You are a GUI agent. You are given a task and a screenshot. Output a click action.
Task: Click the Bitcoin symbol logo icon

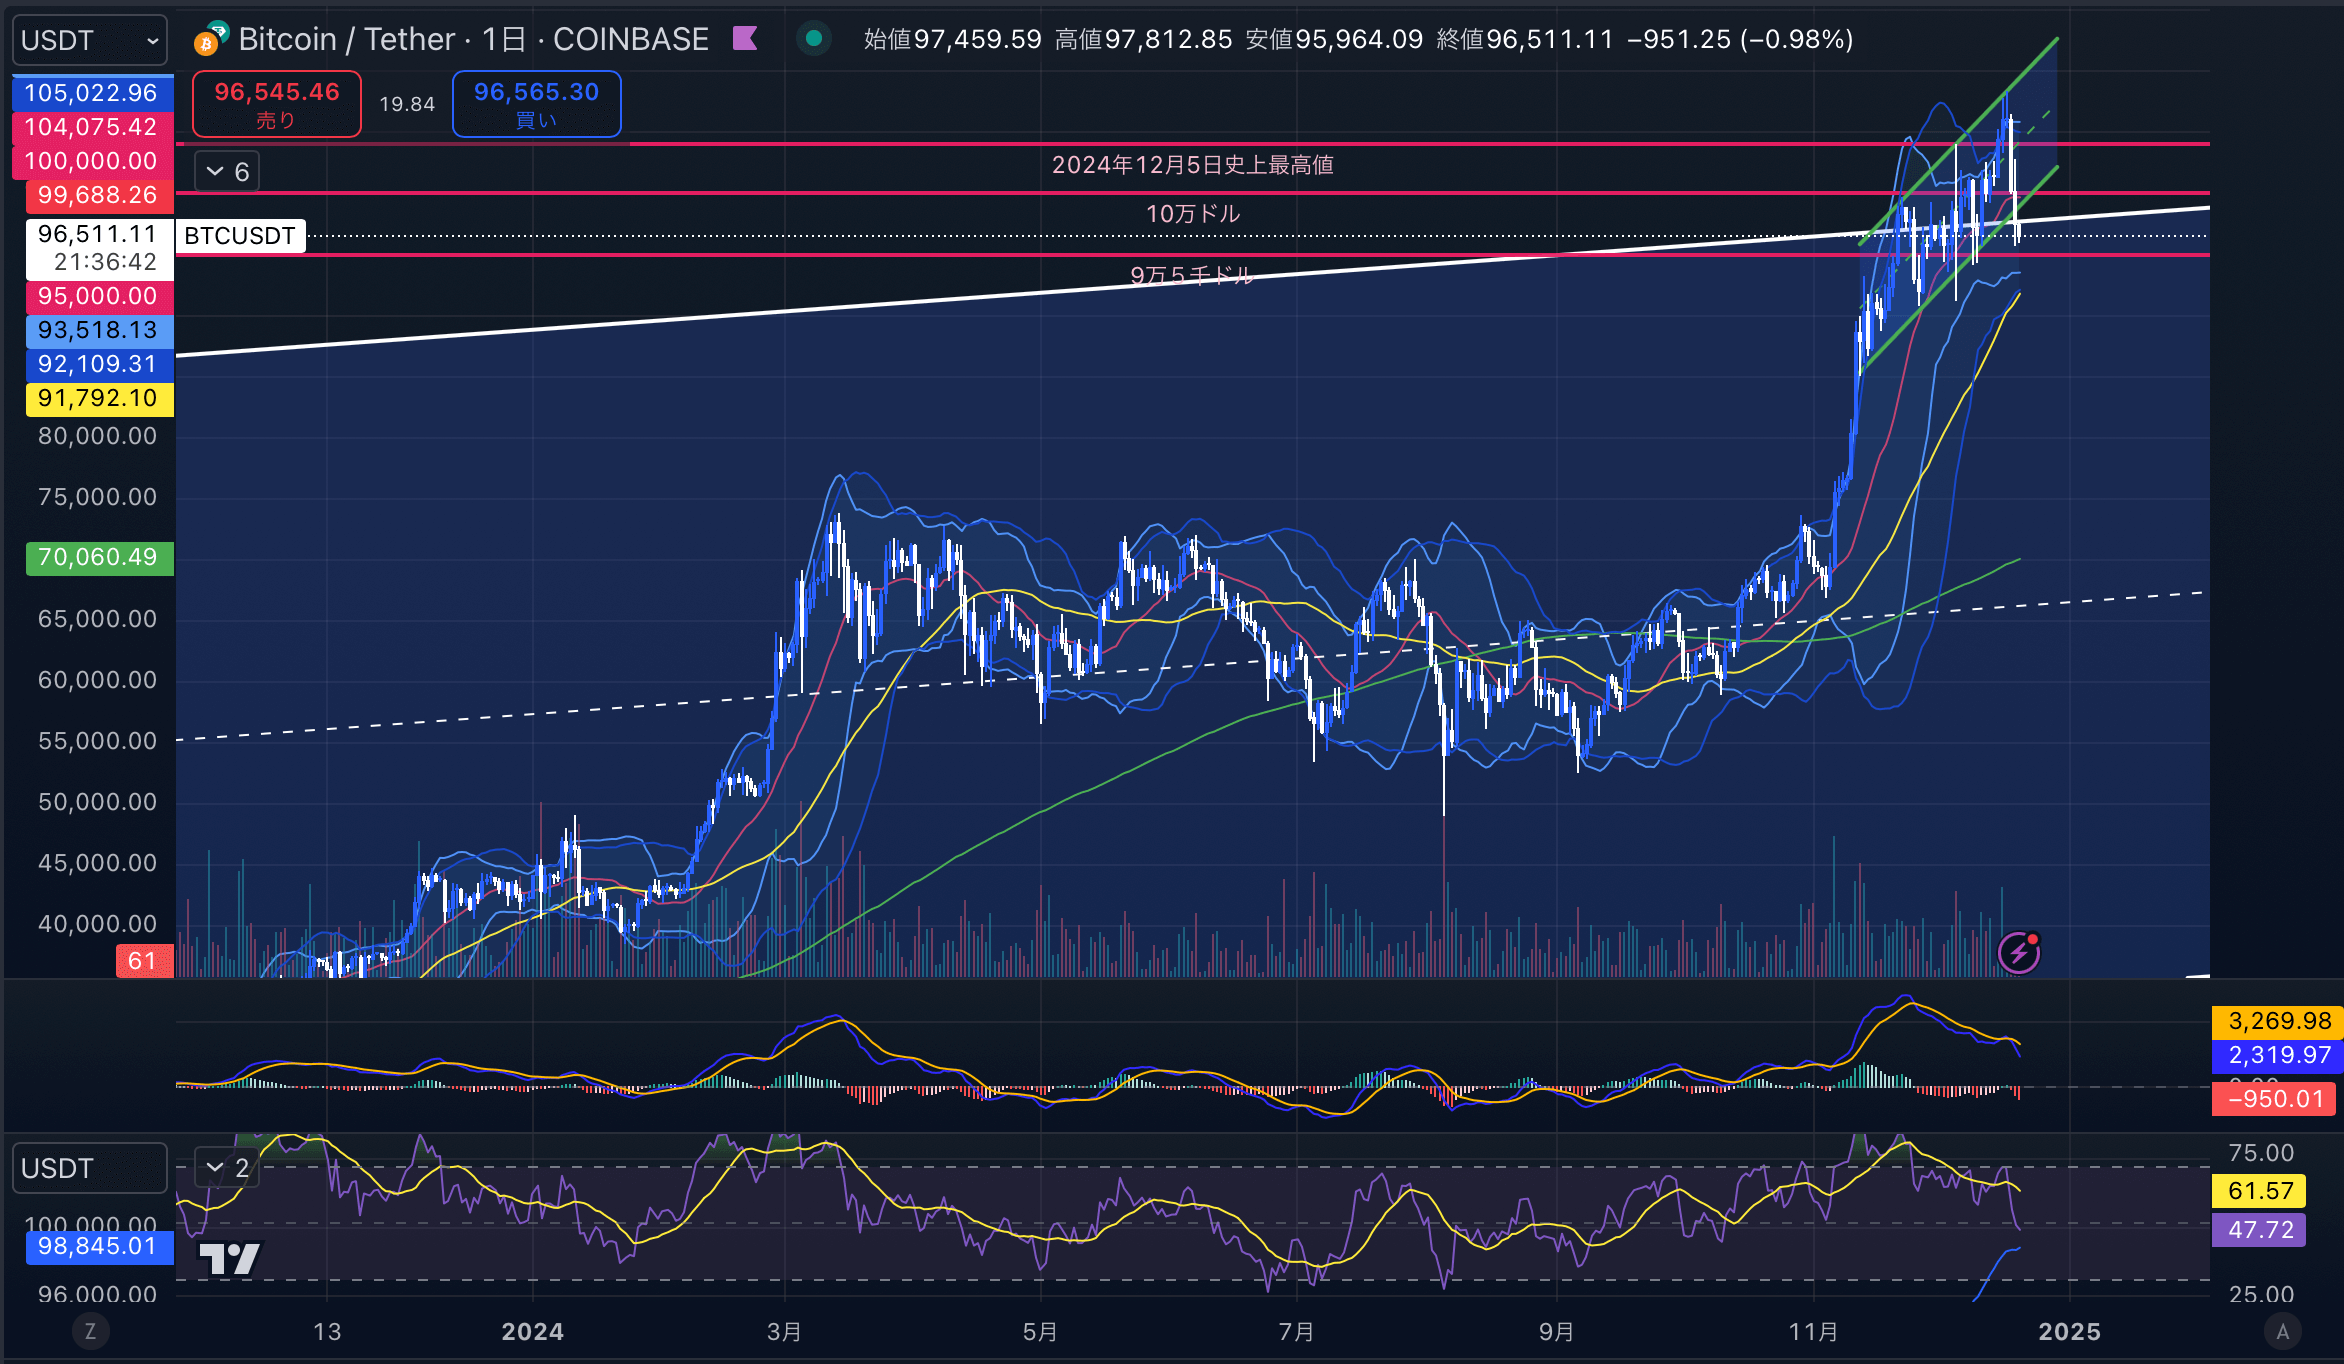(x=211, y=38)
